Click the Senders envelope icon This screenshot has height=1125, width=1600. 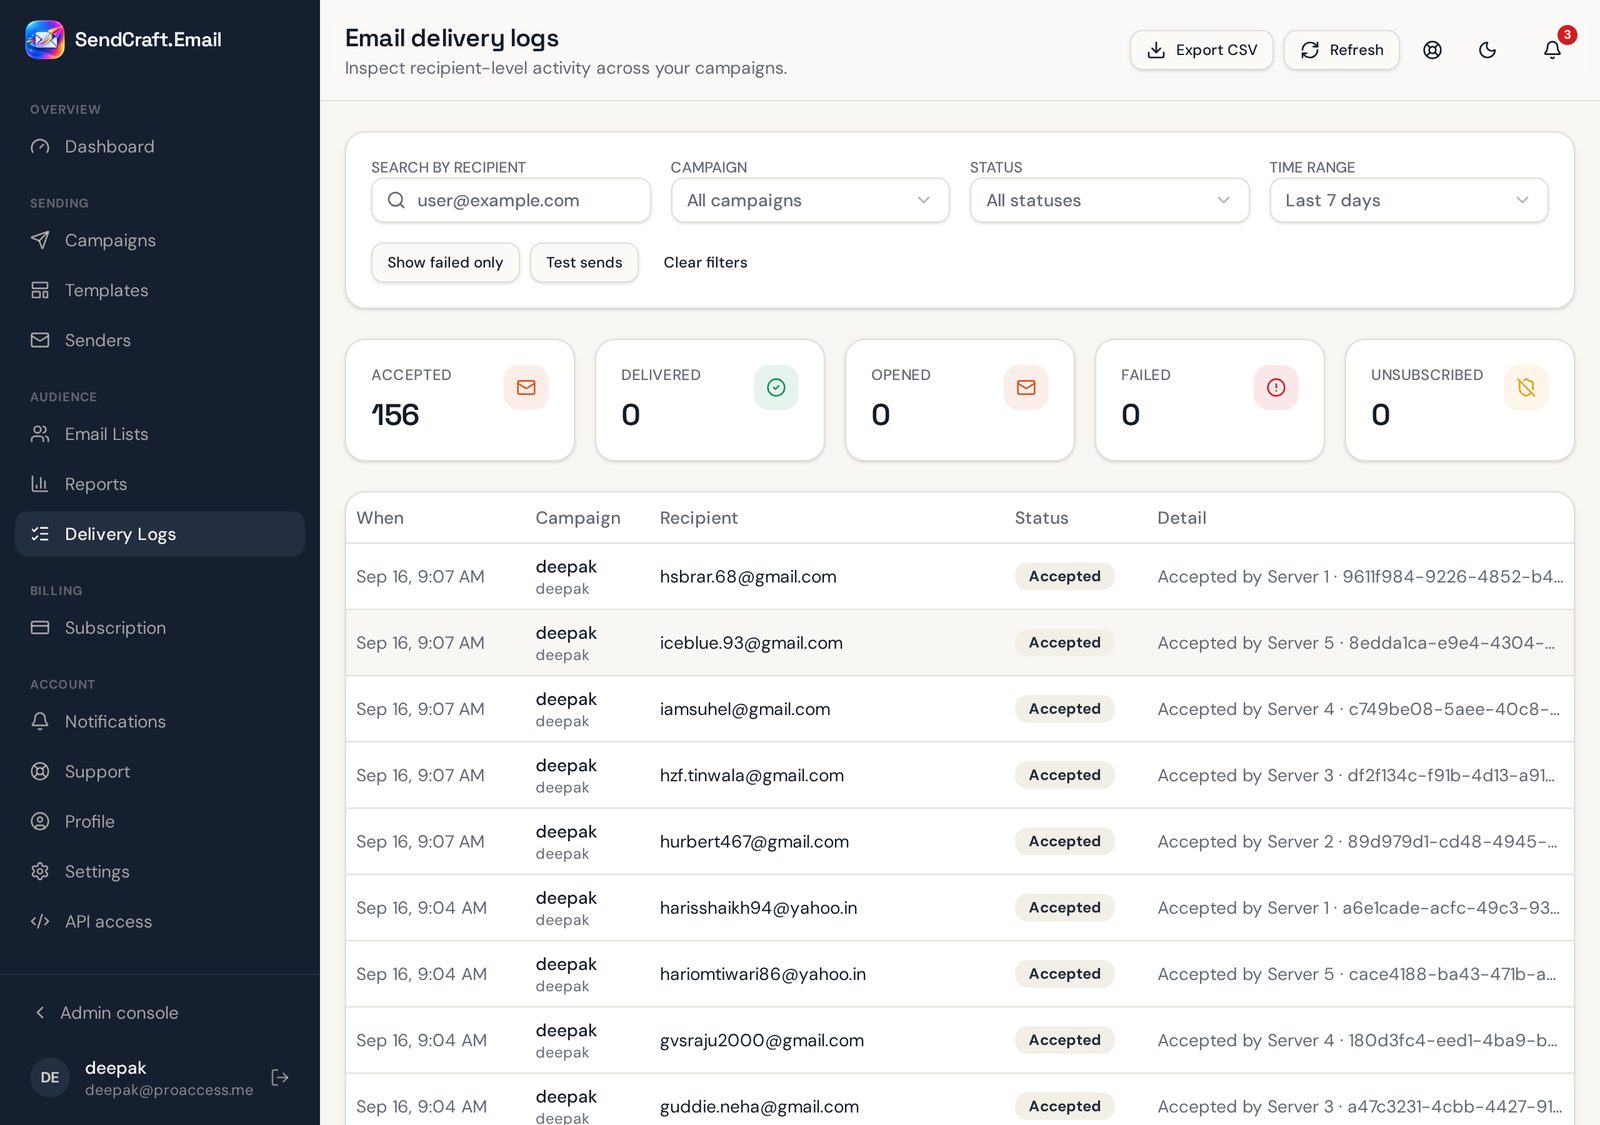point(40,340)
